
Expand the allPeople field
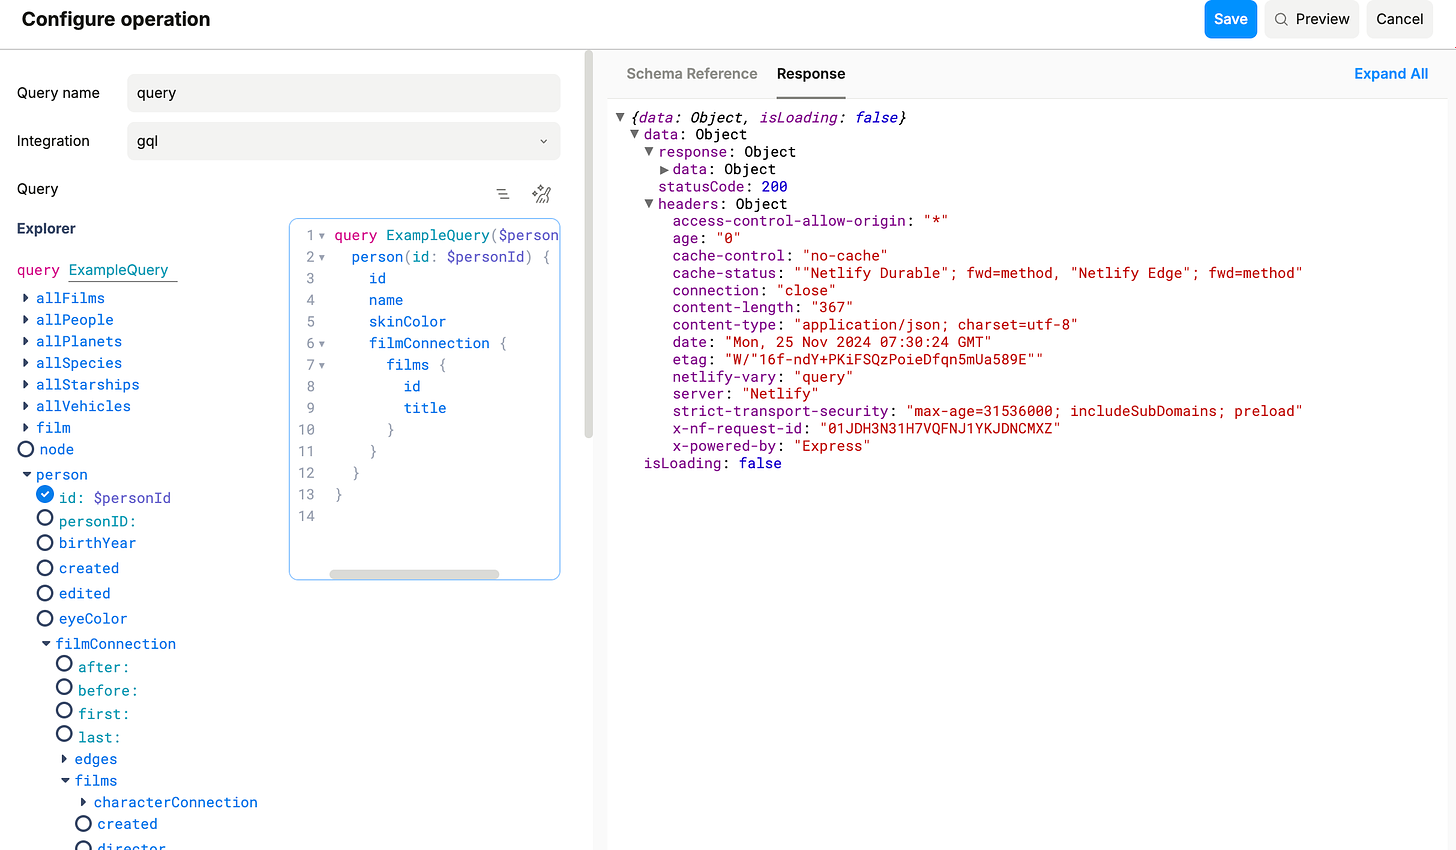click(26, 320)
